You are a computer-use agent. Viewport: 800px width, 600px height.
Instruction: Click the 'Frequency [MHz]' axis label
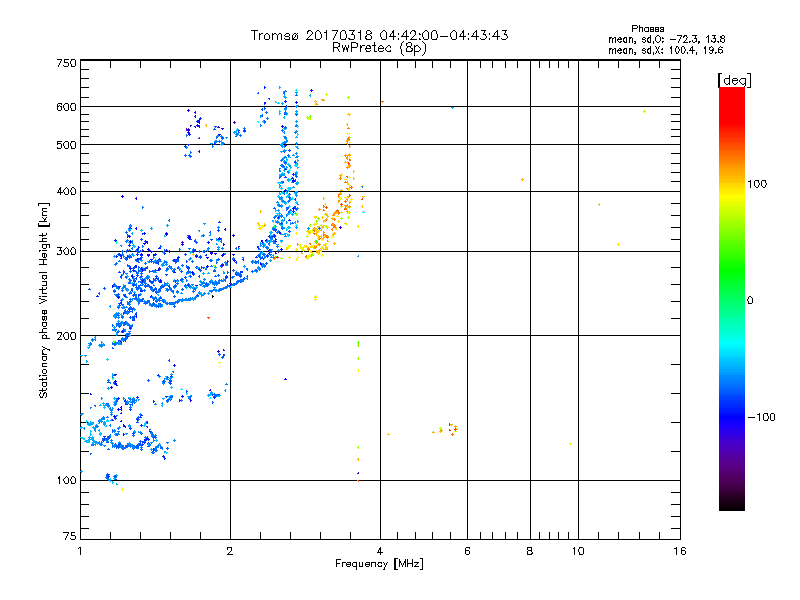click(x=379, y=564)
